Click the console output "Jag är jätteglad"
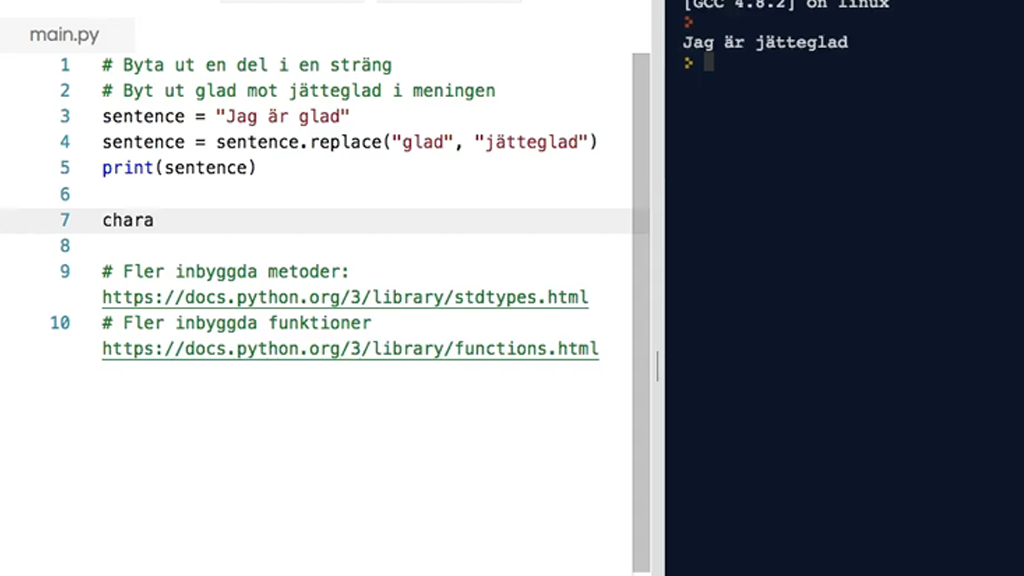This screenshot has height=576, width=1024. (765, 42)
